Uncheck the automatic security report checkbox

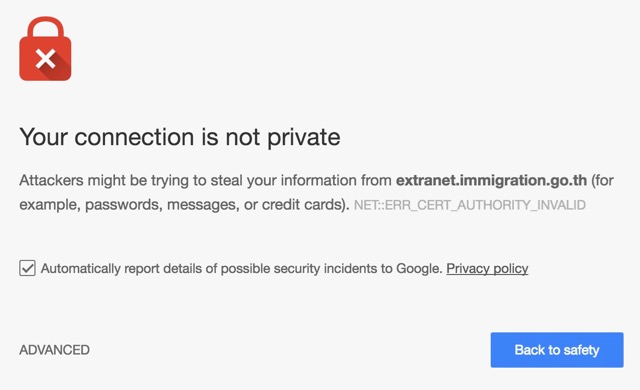(x=27, y=268)
